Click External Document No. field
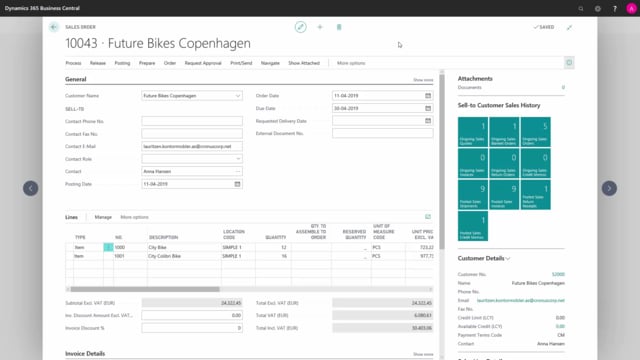Viewport: 640px width, 360px height. (382, 133)
